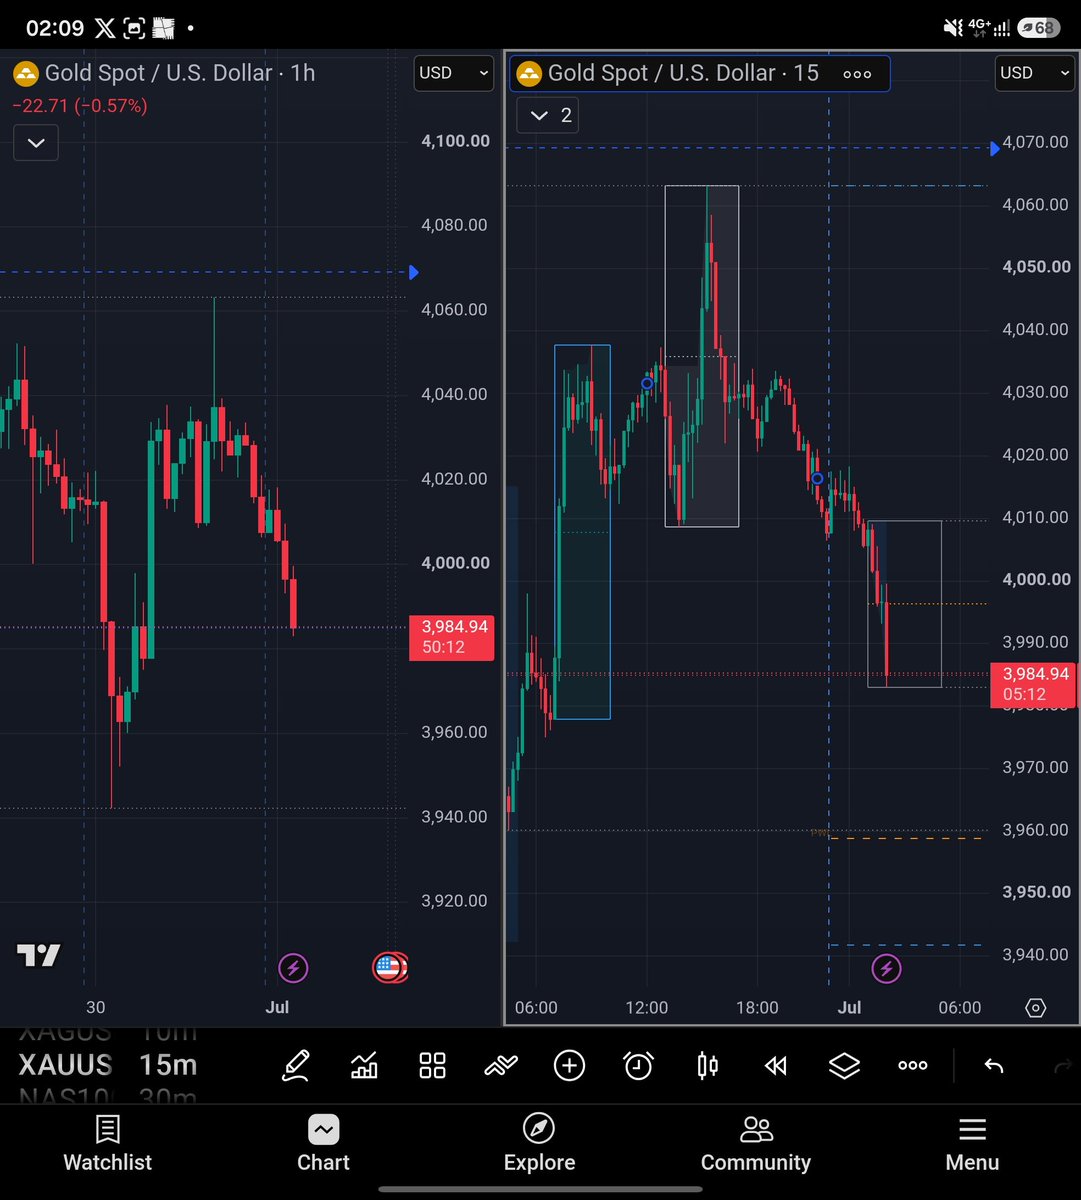Open the indicators chart icon in toolbar

point(364,1066)
